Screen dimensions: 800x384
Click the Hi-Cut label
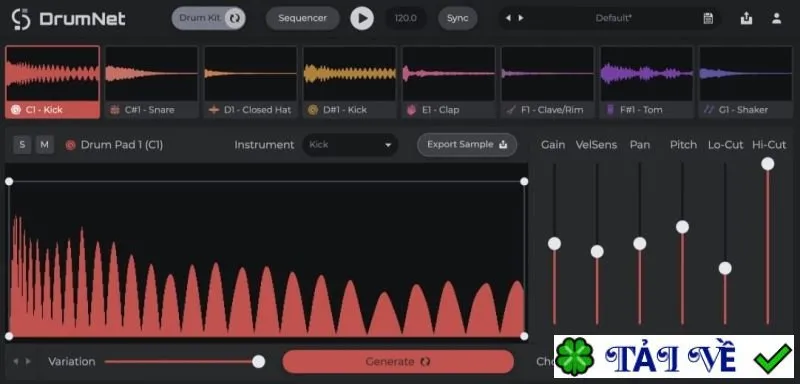pos(769,145)
